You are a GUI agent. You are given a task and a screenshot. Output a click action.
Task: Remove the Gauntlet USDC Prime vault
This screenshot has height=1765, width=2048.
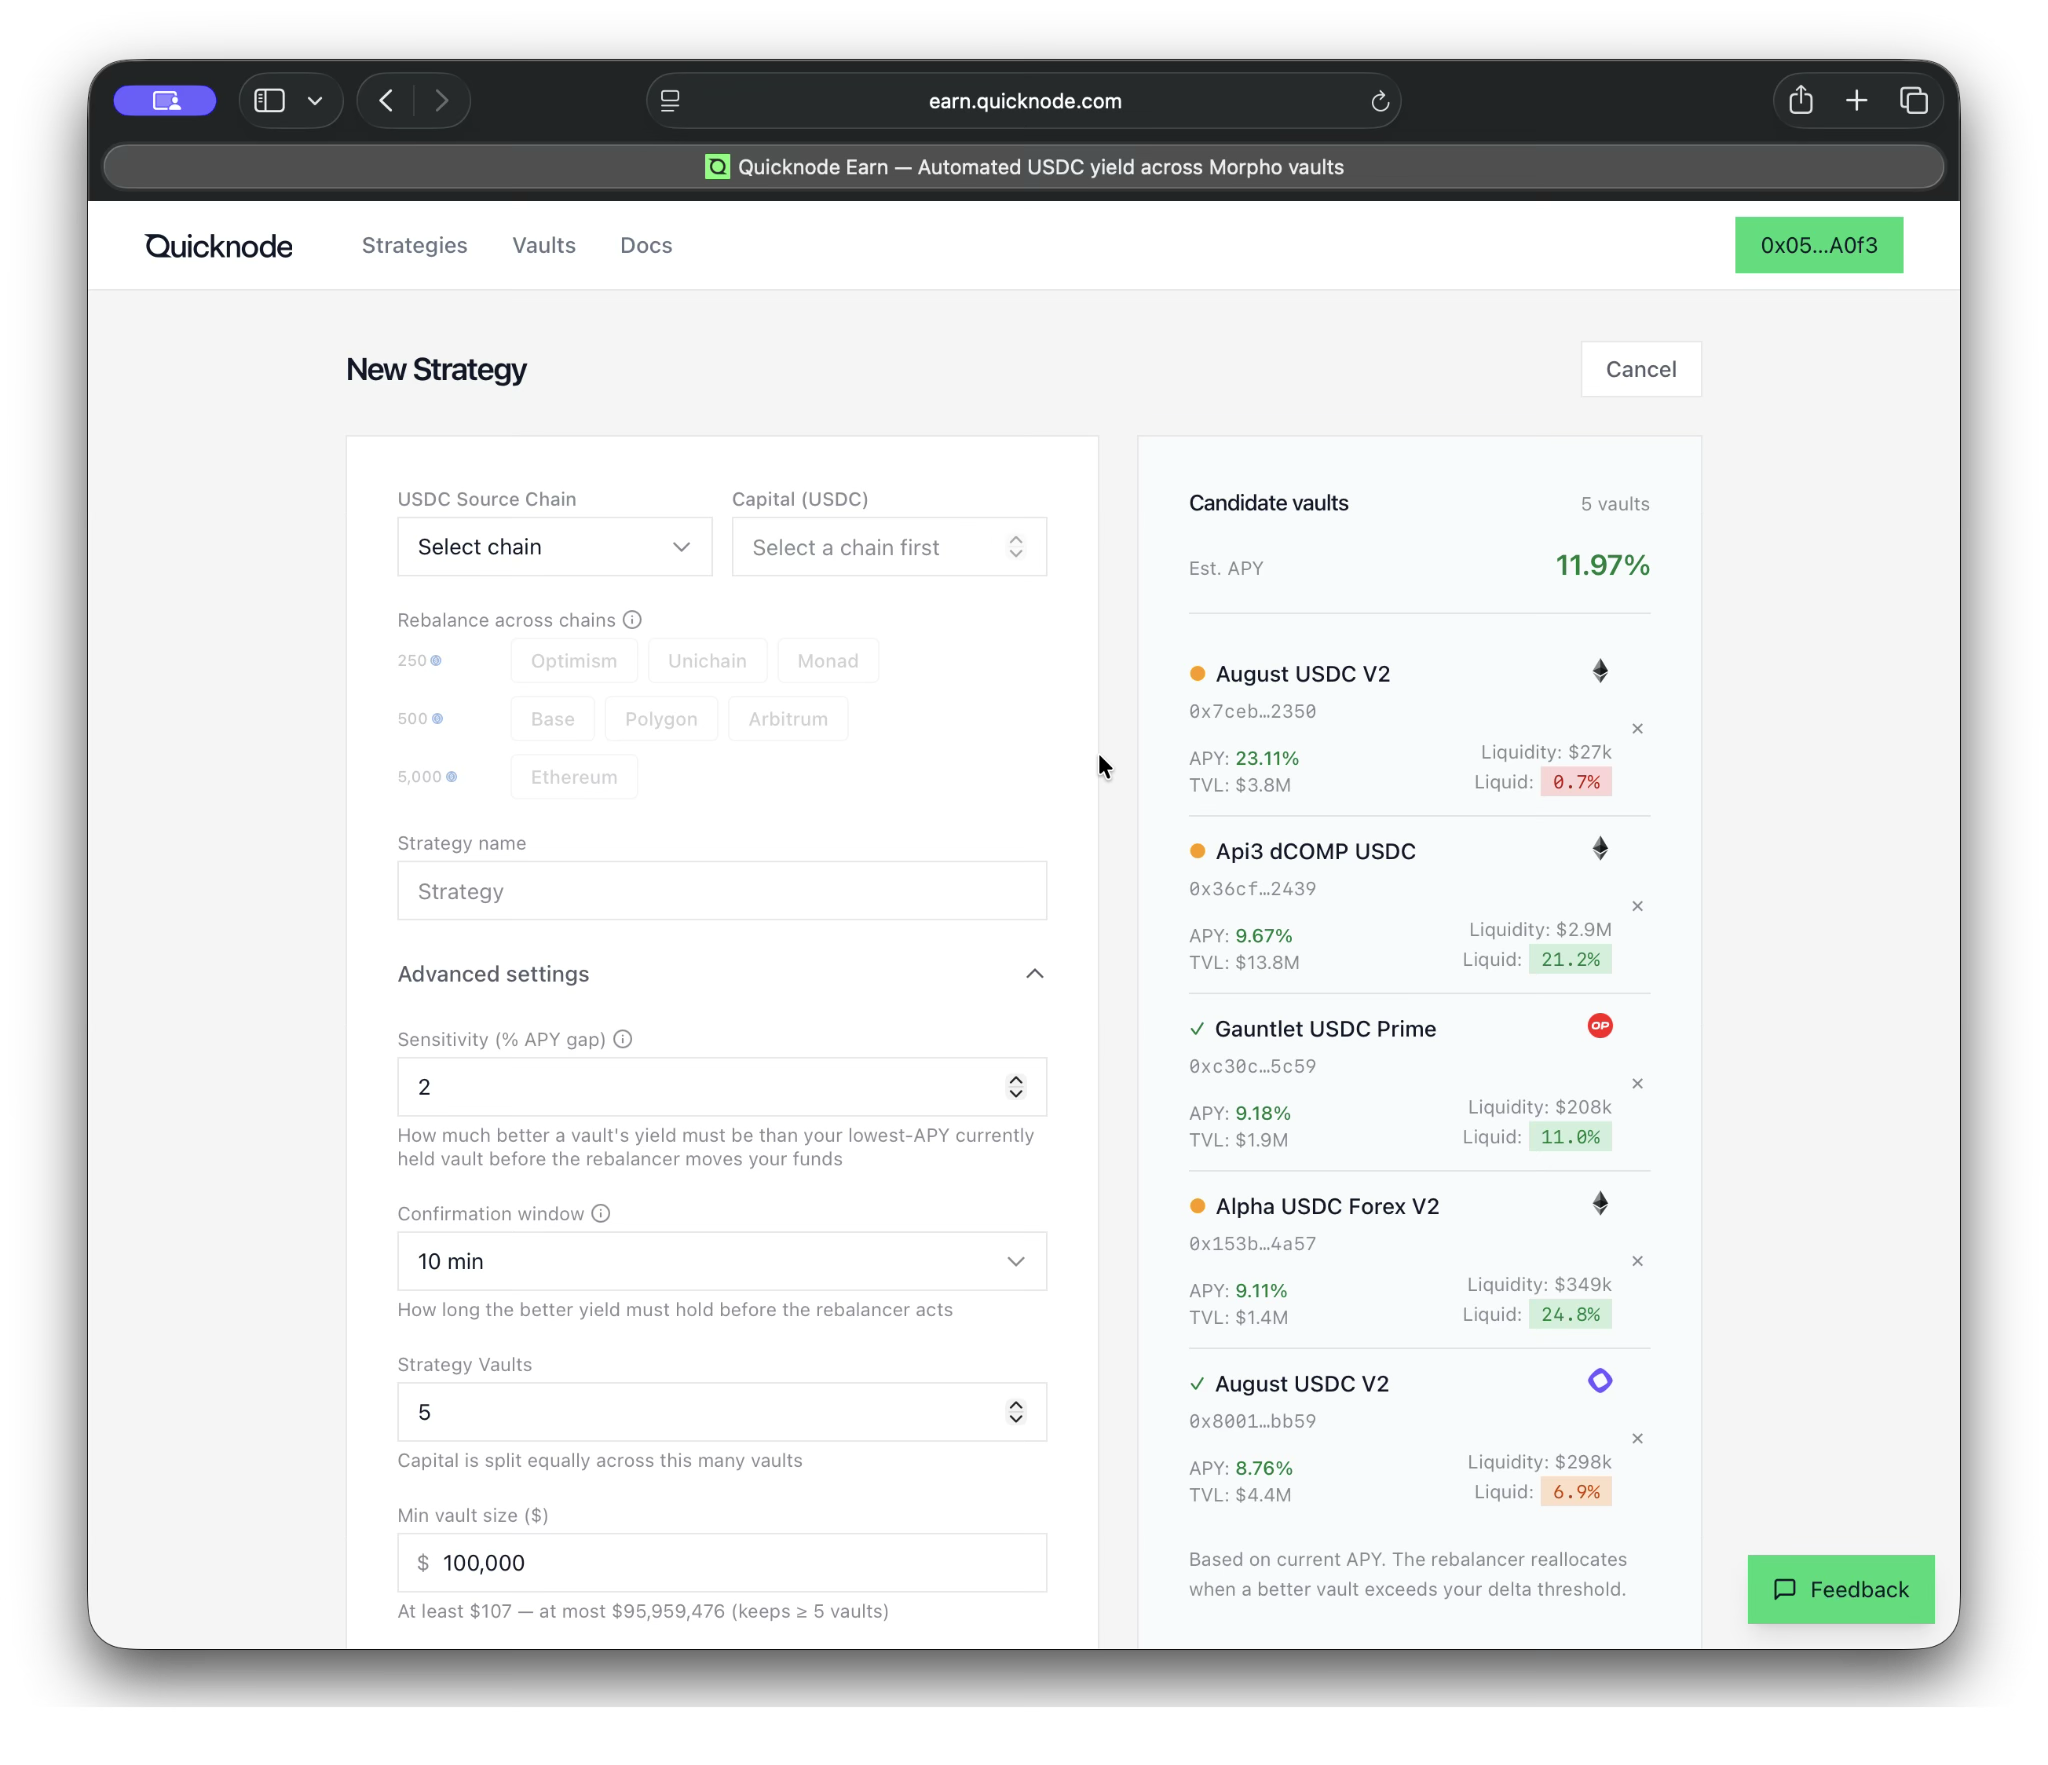(x=1637, y=1084)
